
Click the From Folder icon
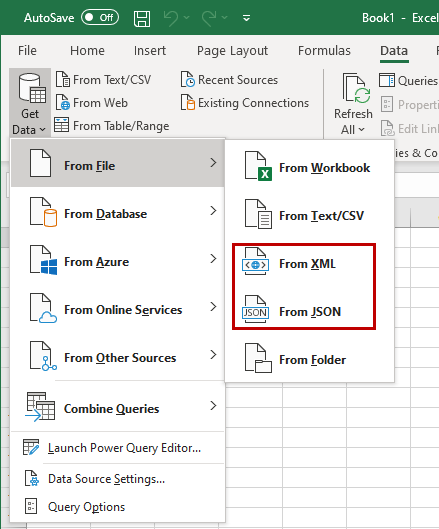[258, 358]
